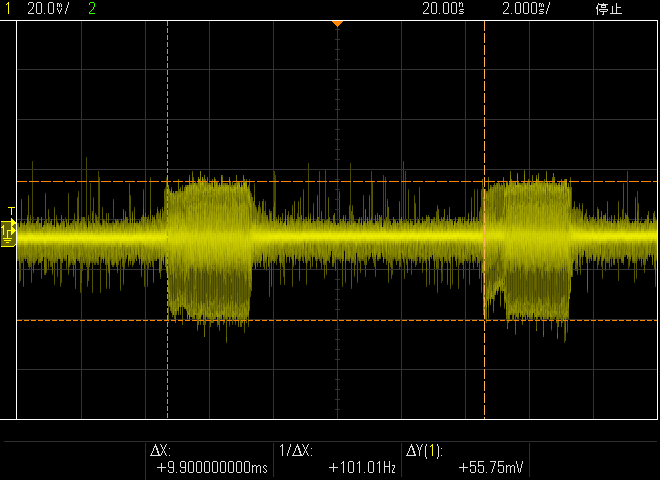Click the 1/ΔX readout label
Screen dimensions: 660x480
point(295,451)
